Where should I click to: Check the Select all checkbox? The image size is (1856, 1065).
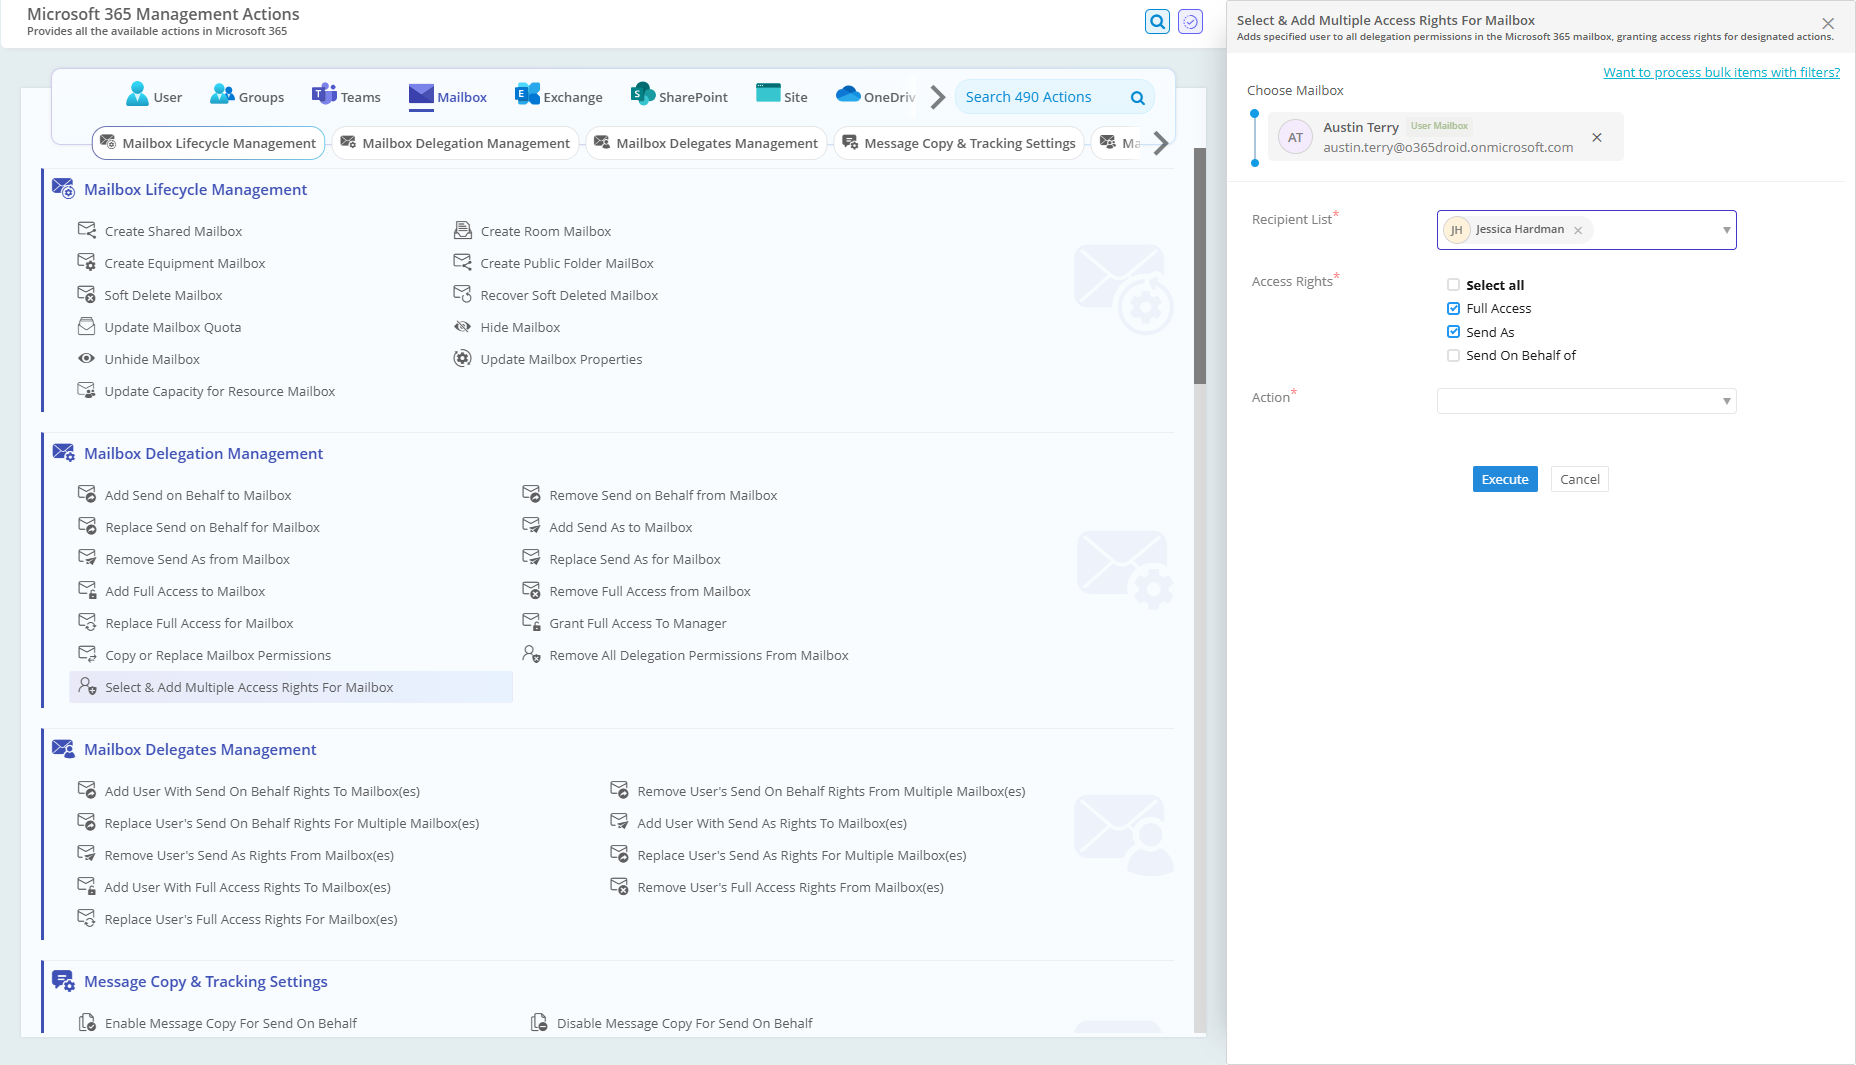(x=1453, y=285)
